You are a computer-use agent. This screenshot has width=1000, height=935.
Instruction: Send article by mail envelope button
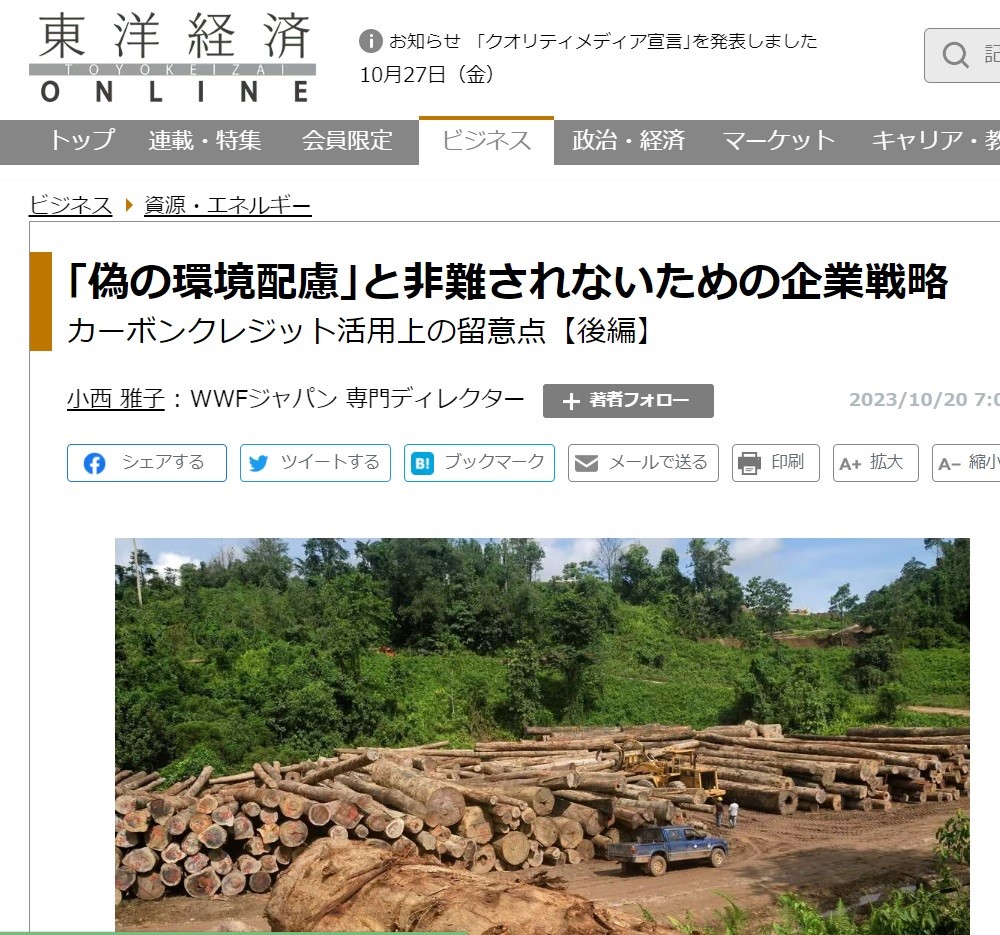643,462
